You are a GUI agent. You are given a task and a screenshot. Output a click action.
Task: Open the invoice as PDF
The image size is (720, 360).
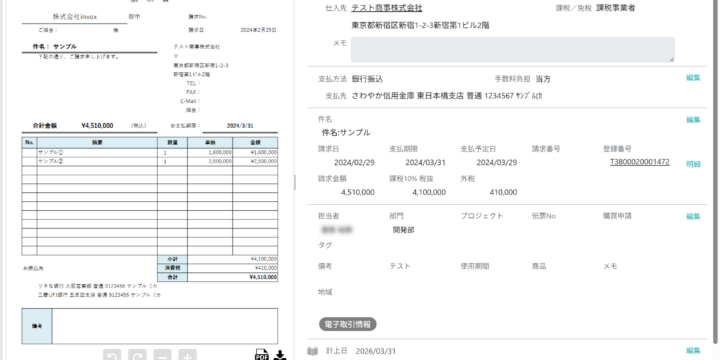[x=262, y=355]
